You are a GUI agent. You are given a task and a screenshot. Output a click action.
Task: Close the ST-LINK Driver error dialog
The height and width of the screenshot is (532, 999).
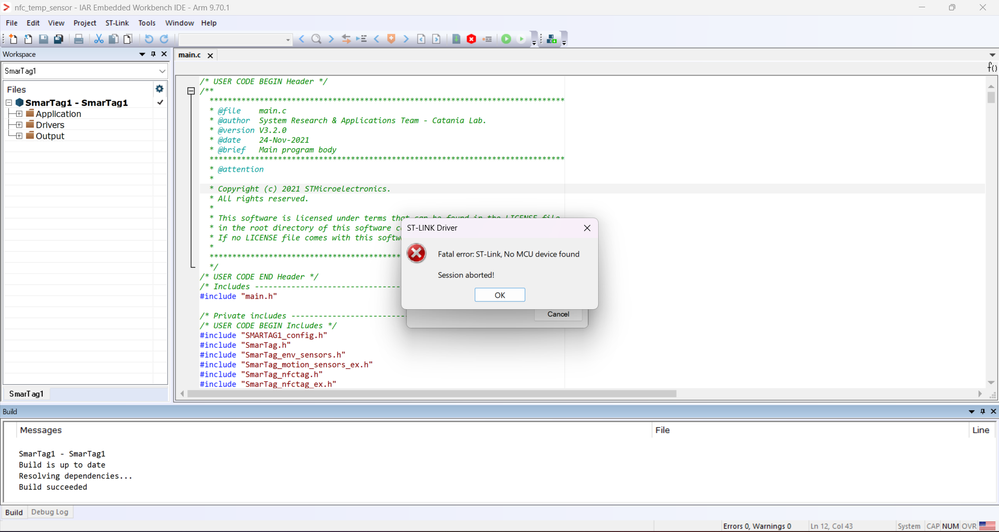pos(587,228)
